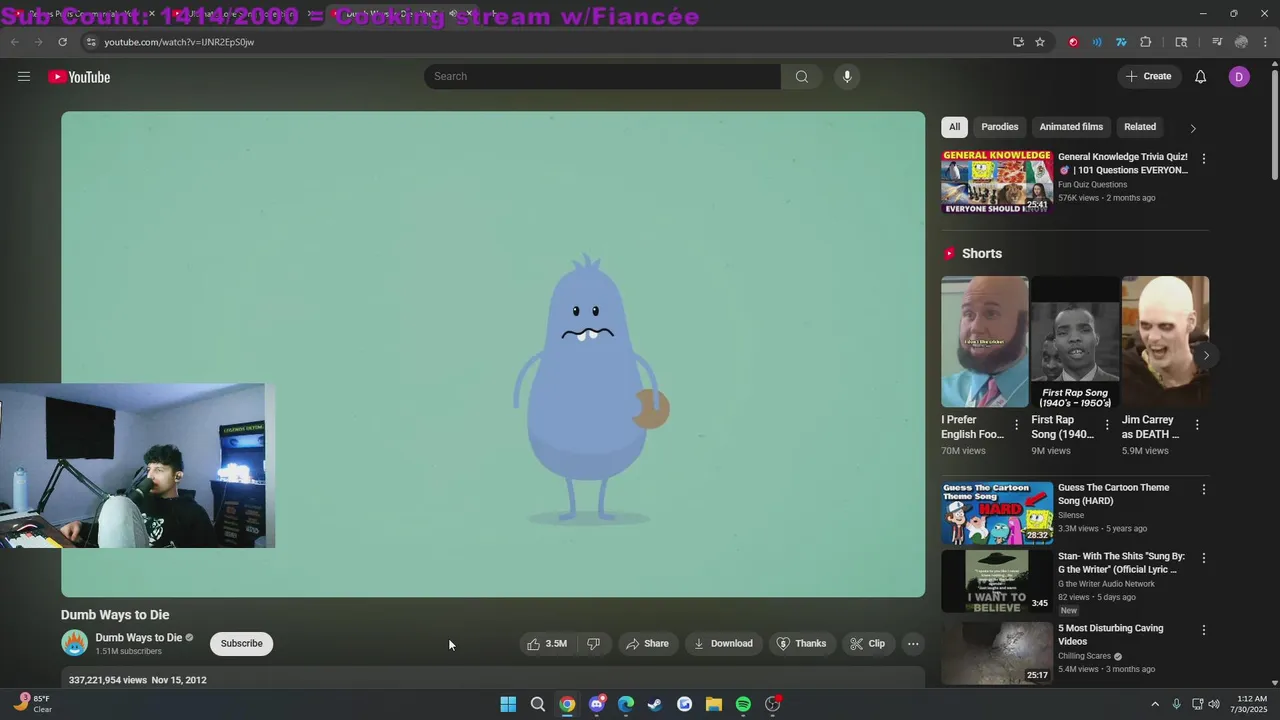The image size is (1280, 720).
Task: Like the Dumb Ways to Die video
Action: pos(546,644)
